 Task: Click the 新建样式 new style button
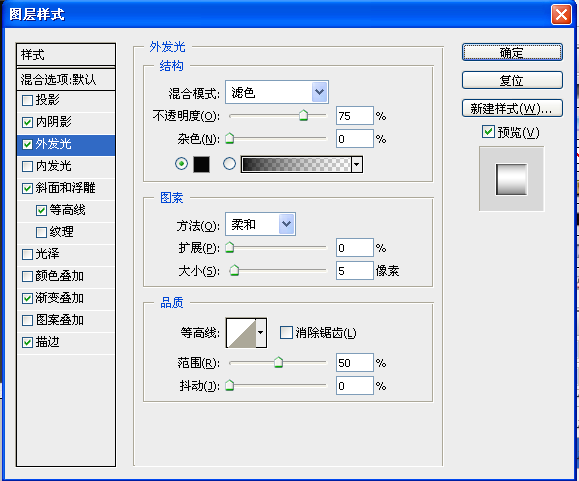(x=512, y=109)
